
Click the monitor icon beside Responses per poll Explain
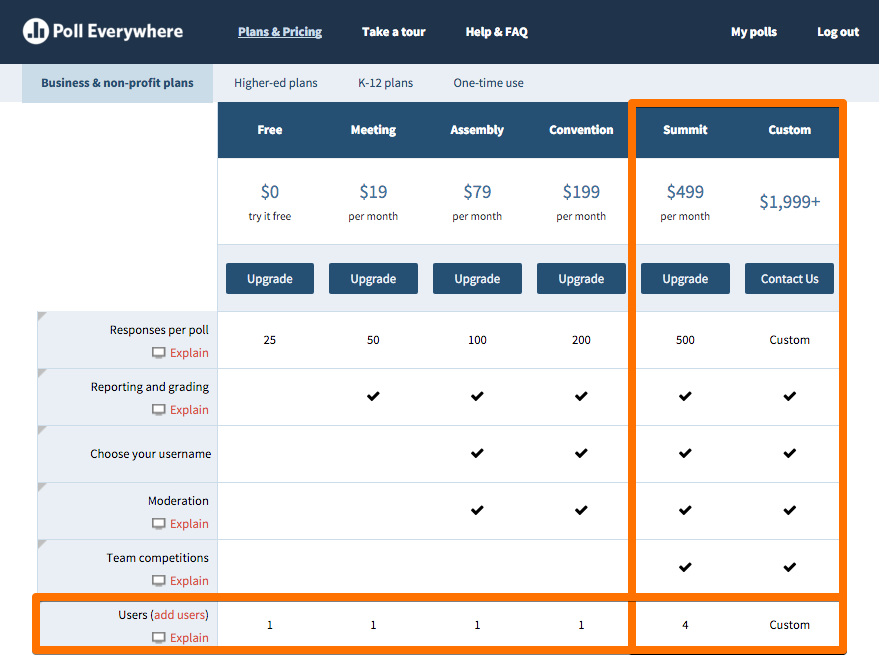[x=159, y=353]
